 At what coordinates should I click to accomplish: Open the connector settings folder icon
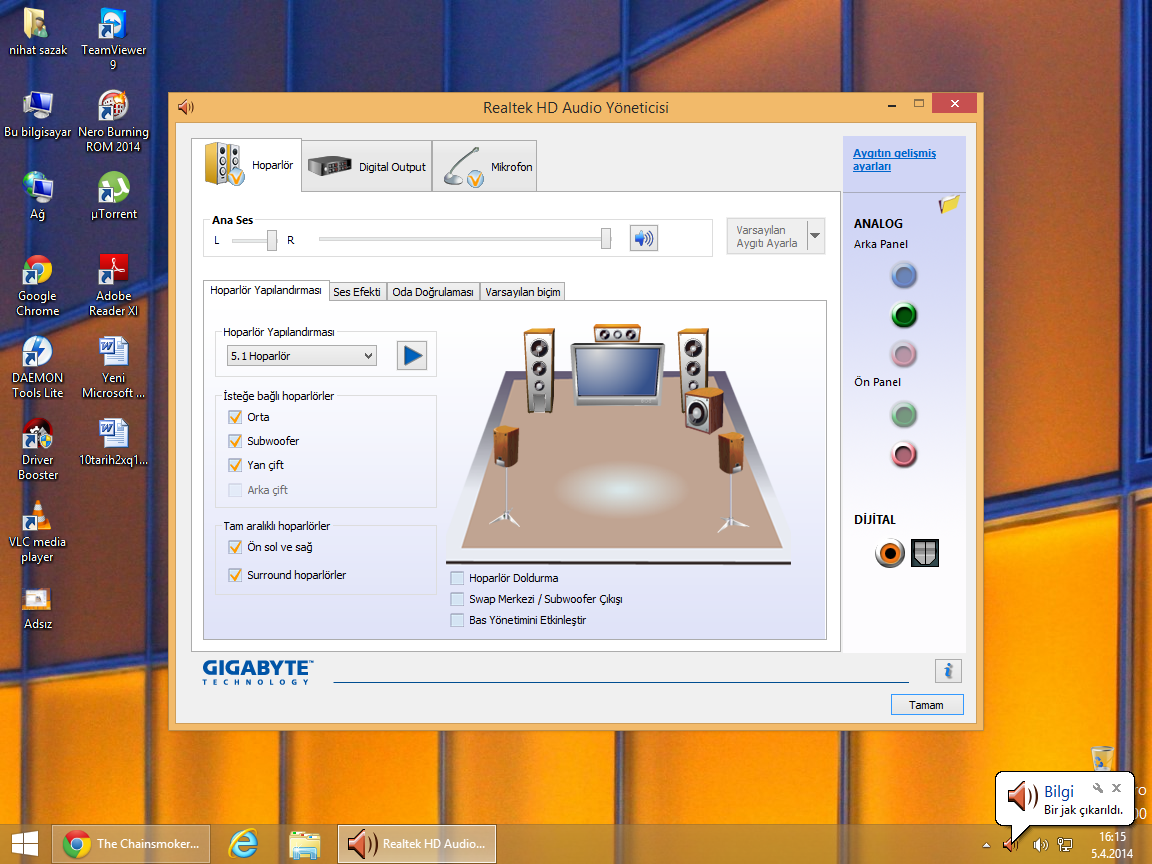[949, 204]
